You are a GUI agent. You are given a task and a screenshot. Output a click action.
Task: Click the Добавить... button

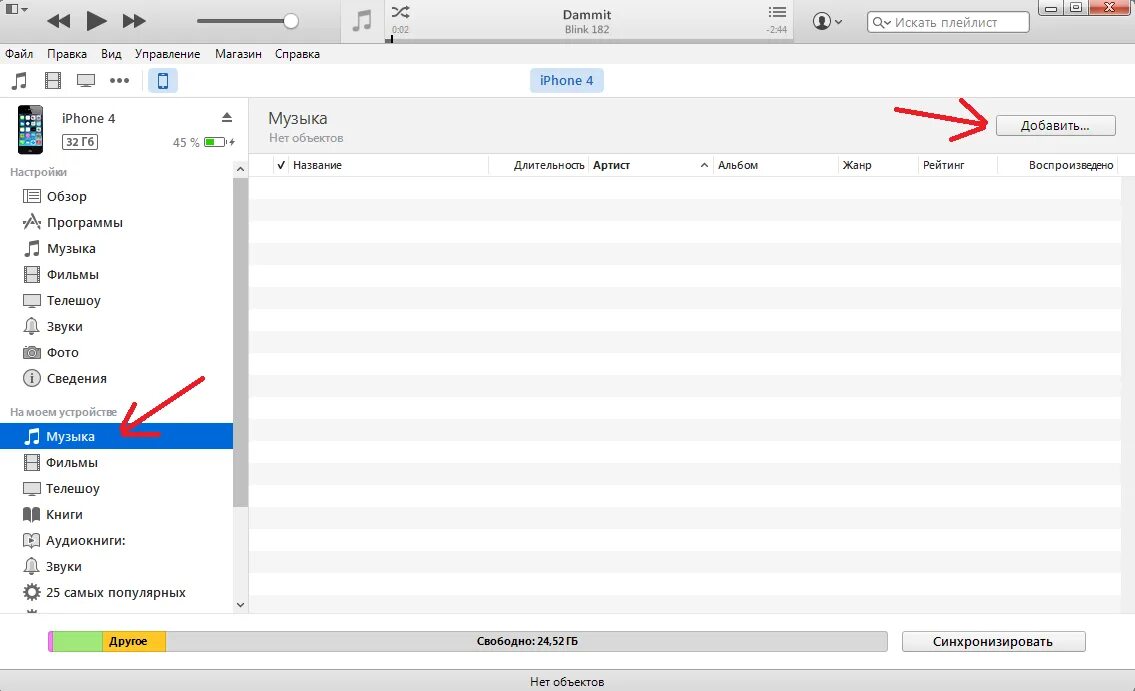[1055, 125]
